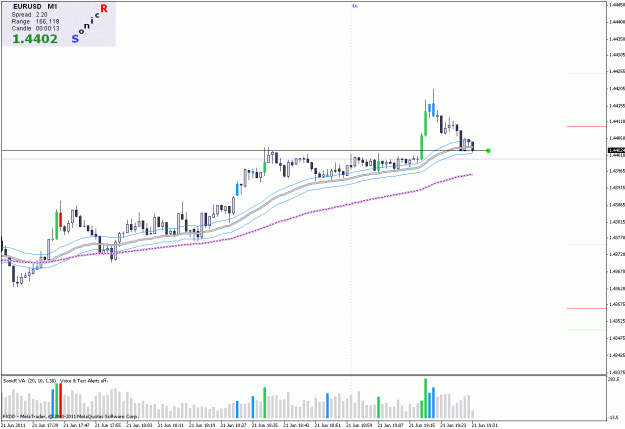Screen dimensions: 625x429
Task: Click the '21 Jun 17:47' time label
Action: pyautogui.click(x=77, y=425)
